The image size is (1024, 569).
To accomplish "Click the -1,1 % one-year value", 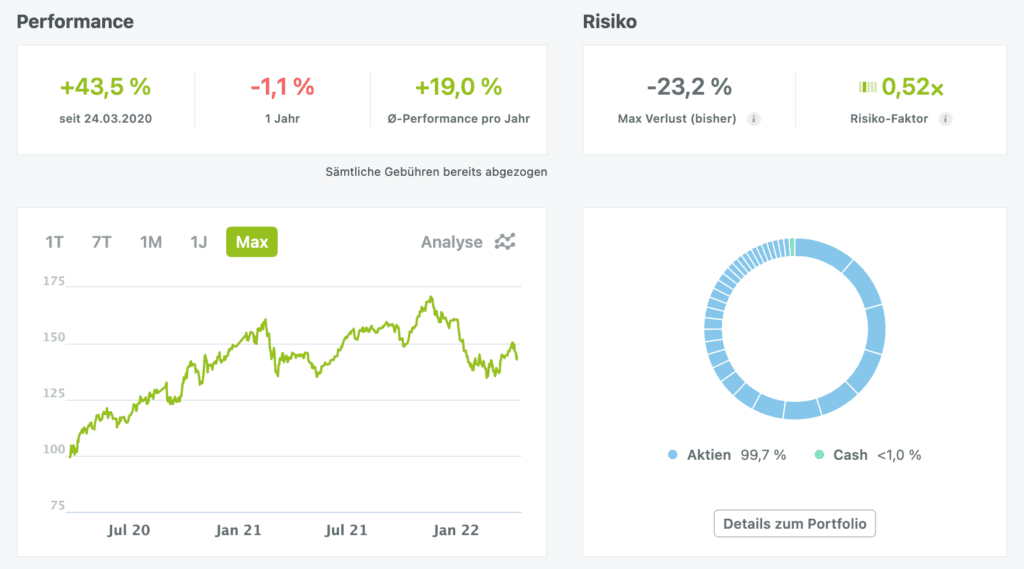I will click(x=282, y=87).
